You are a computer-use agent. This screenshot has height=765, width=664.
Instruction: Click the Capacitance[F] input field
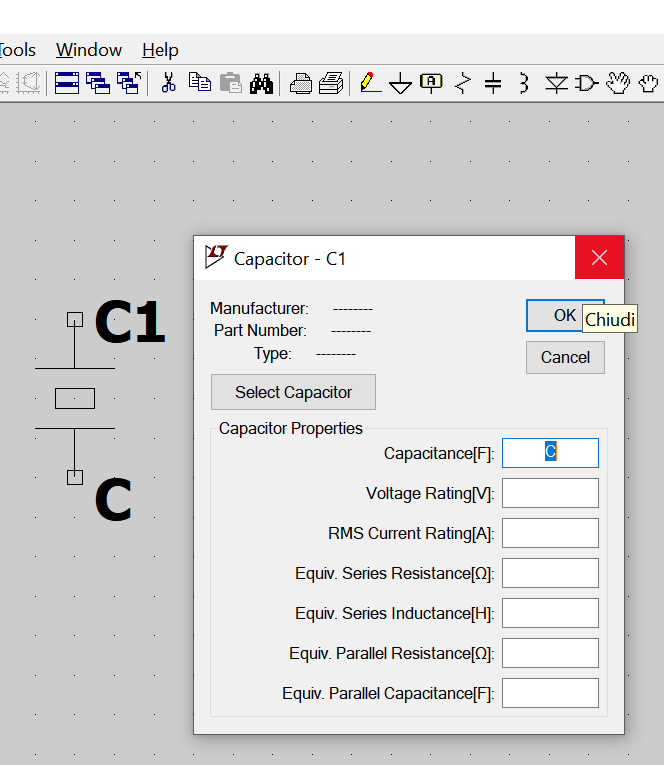coord(550,453)
